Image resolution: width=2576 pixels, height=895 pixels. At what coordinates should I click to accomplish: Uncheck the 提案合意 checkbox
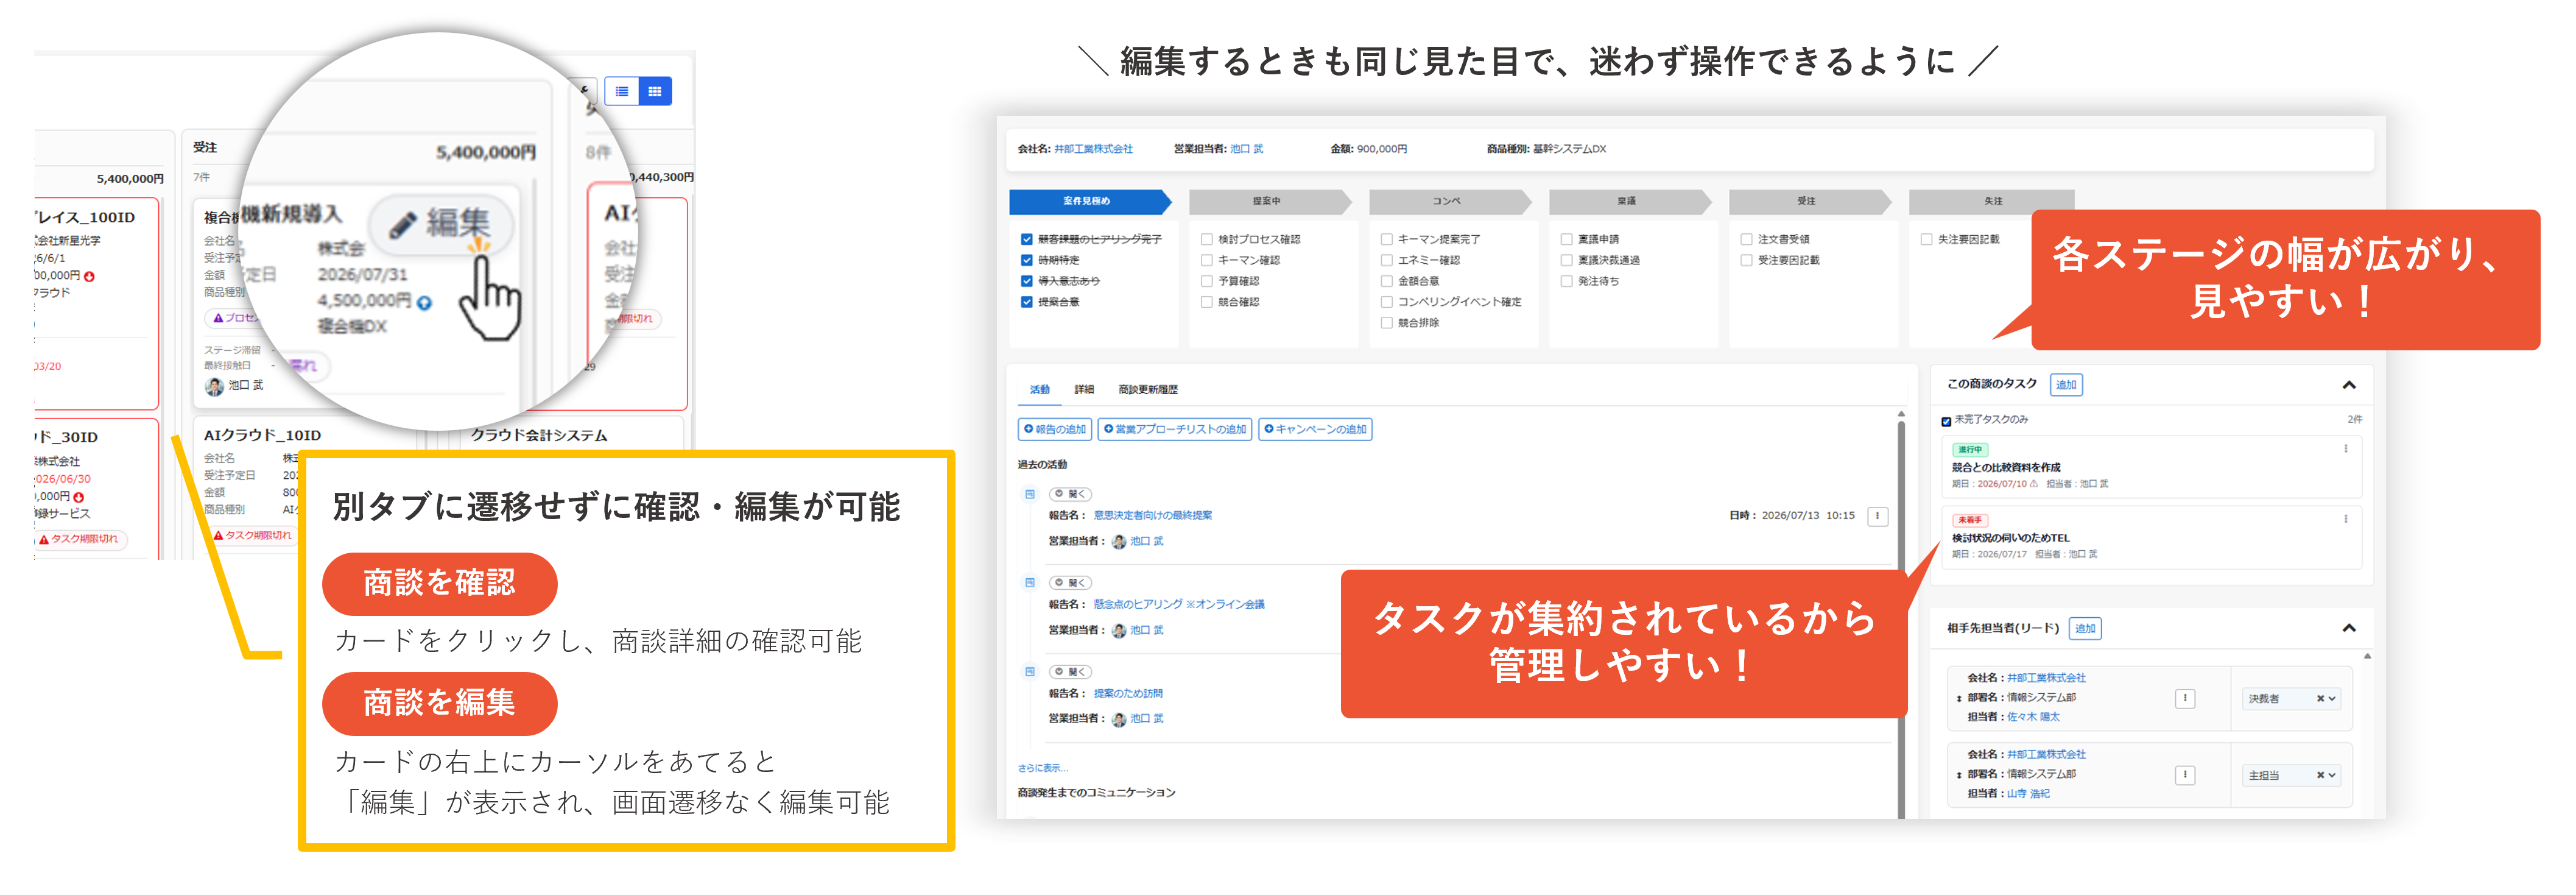[x=1027, y=302]
